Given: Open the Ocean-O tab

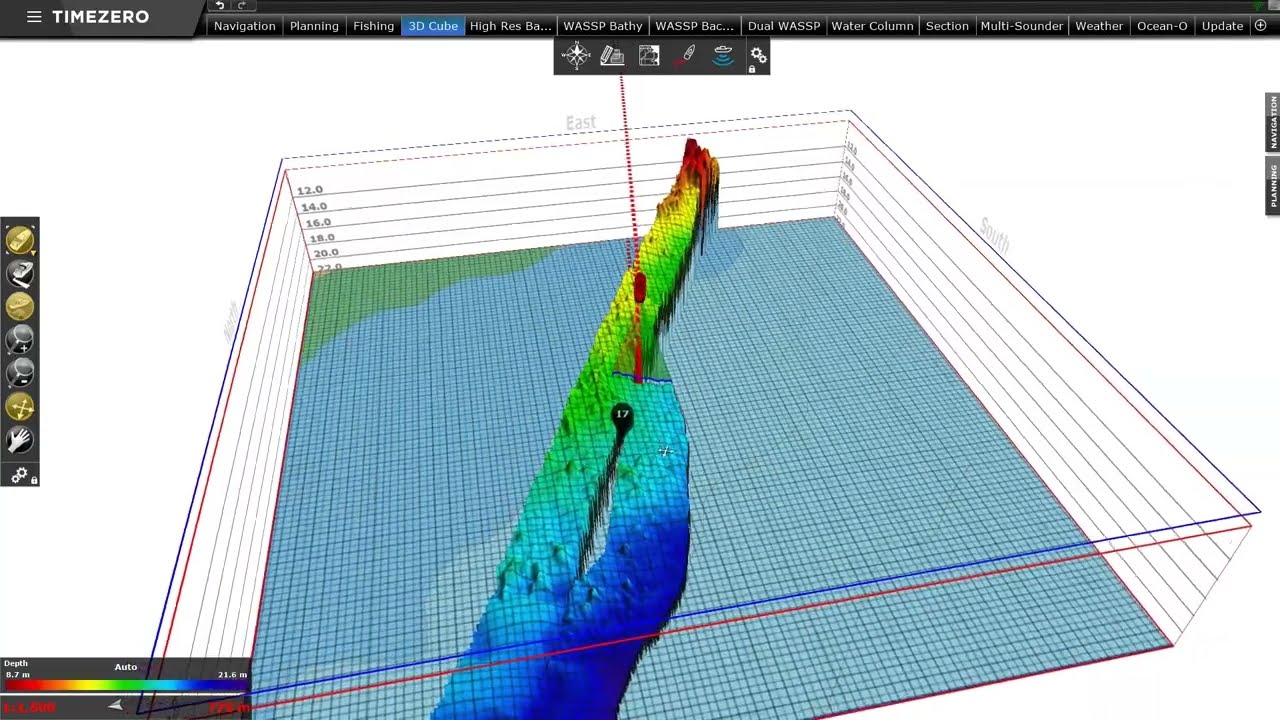Looking at the screenshot, I should click(1162, 26).
